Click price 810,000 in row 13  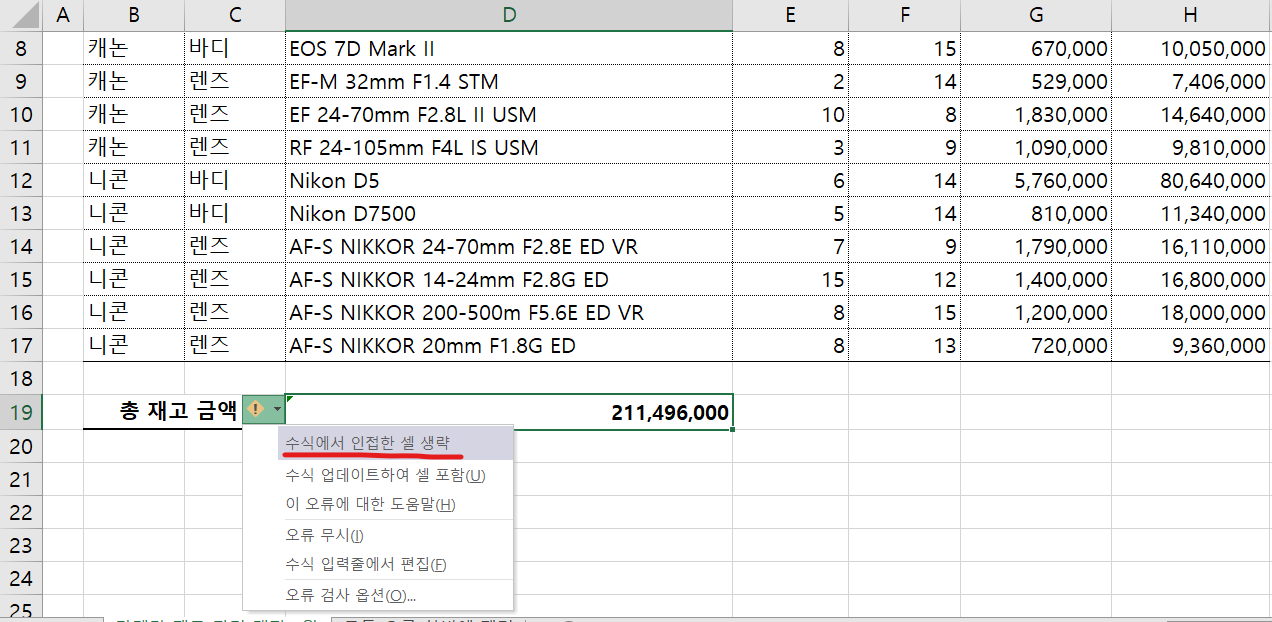(x=1036, y=213)
